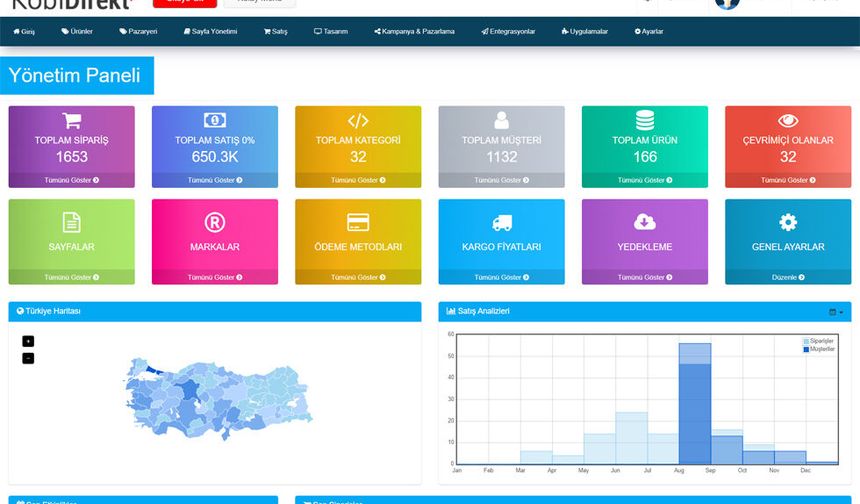
Task: Click Tümünü Göster on Toplam Satış card
Action: tap(215, 180)
